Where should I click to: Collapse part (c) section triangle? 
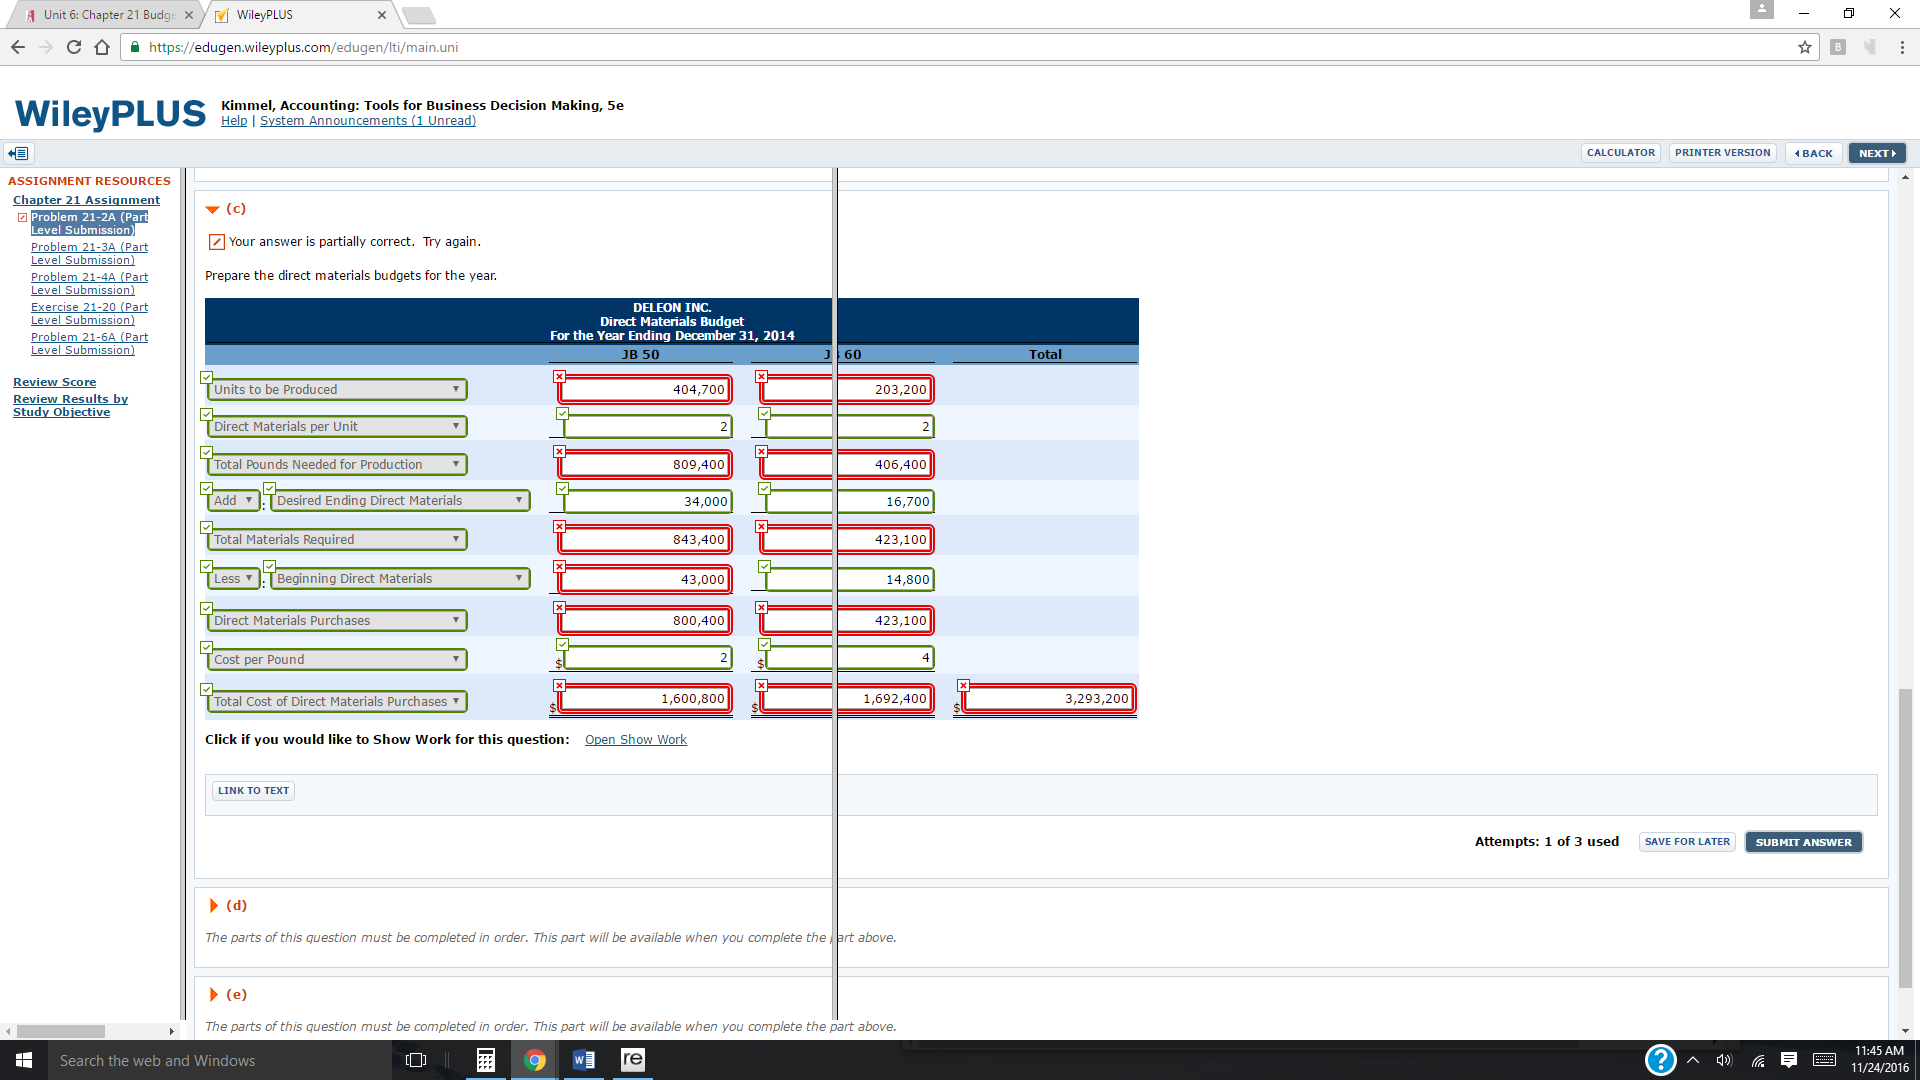coord(212,210)
